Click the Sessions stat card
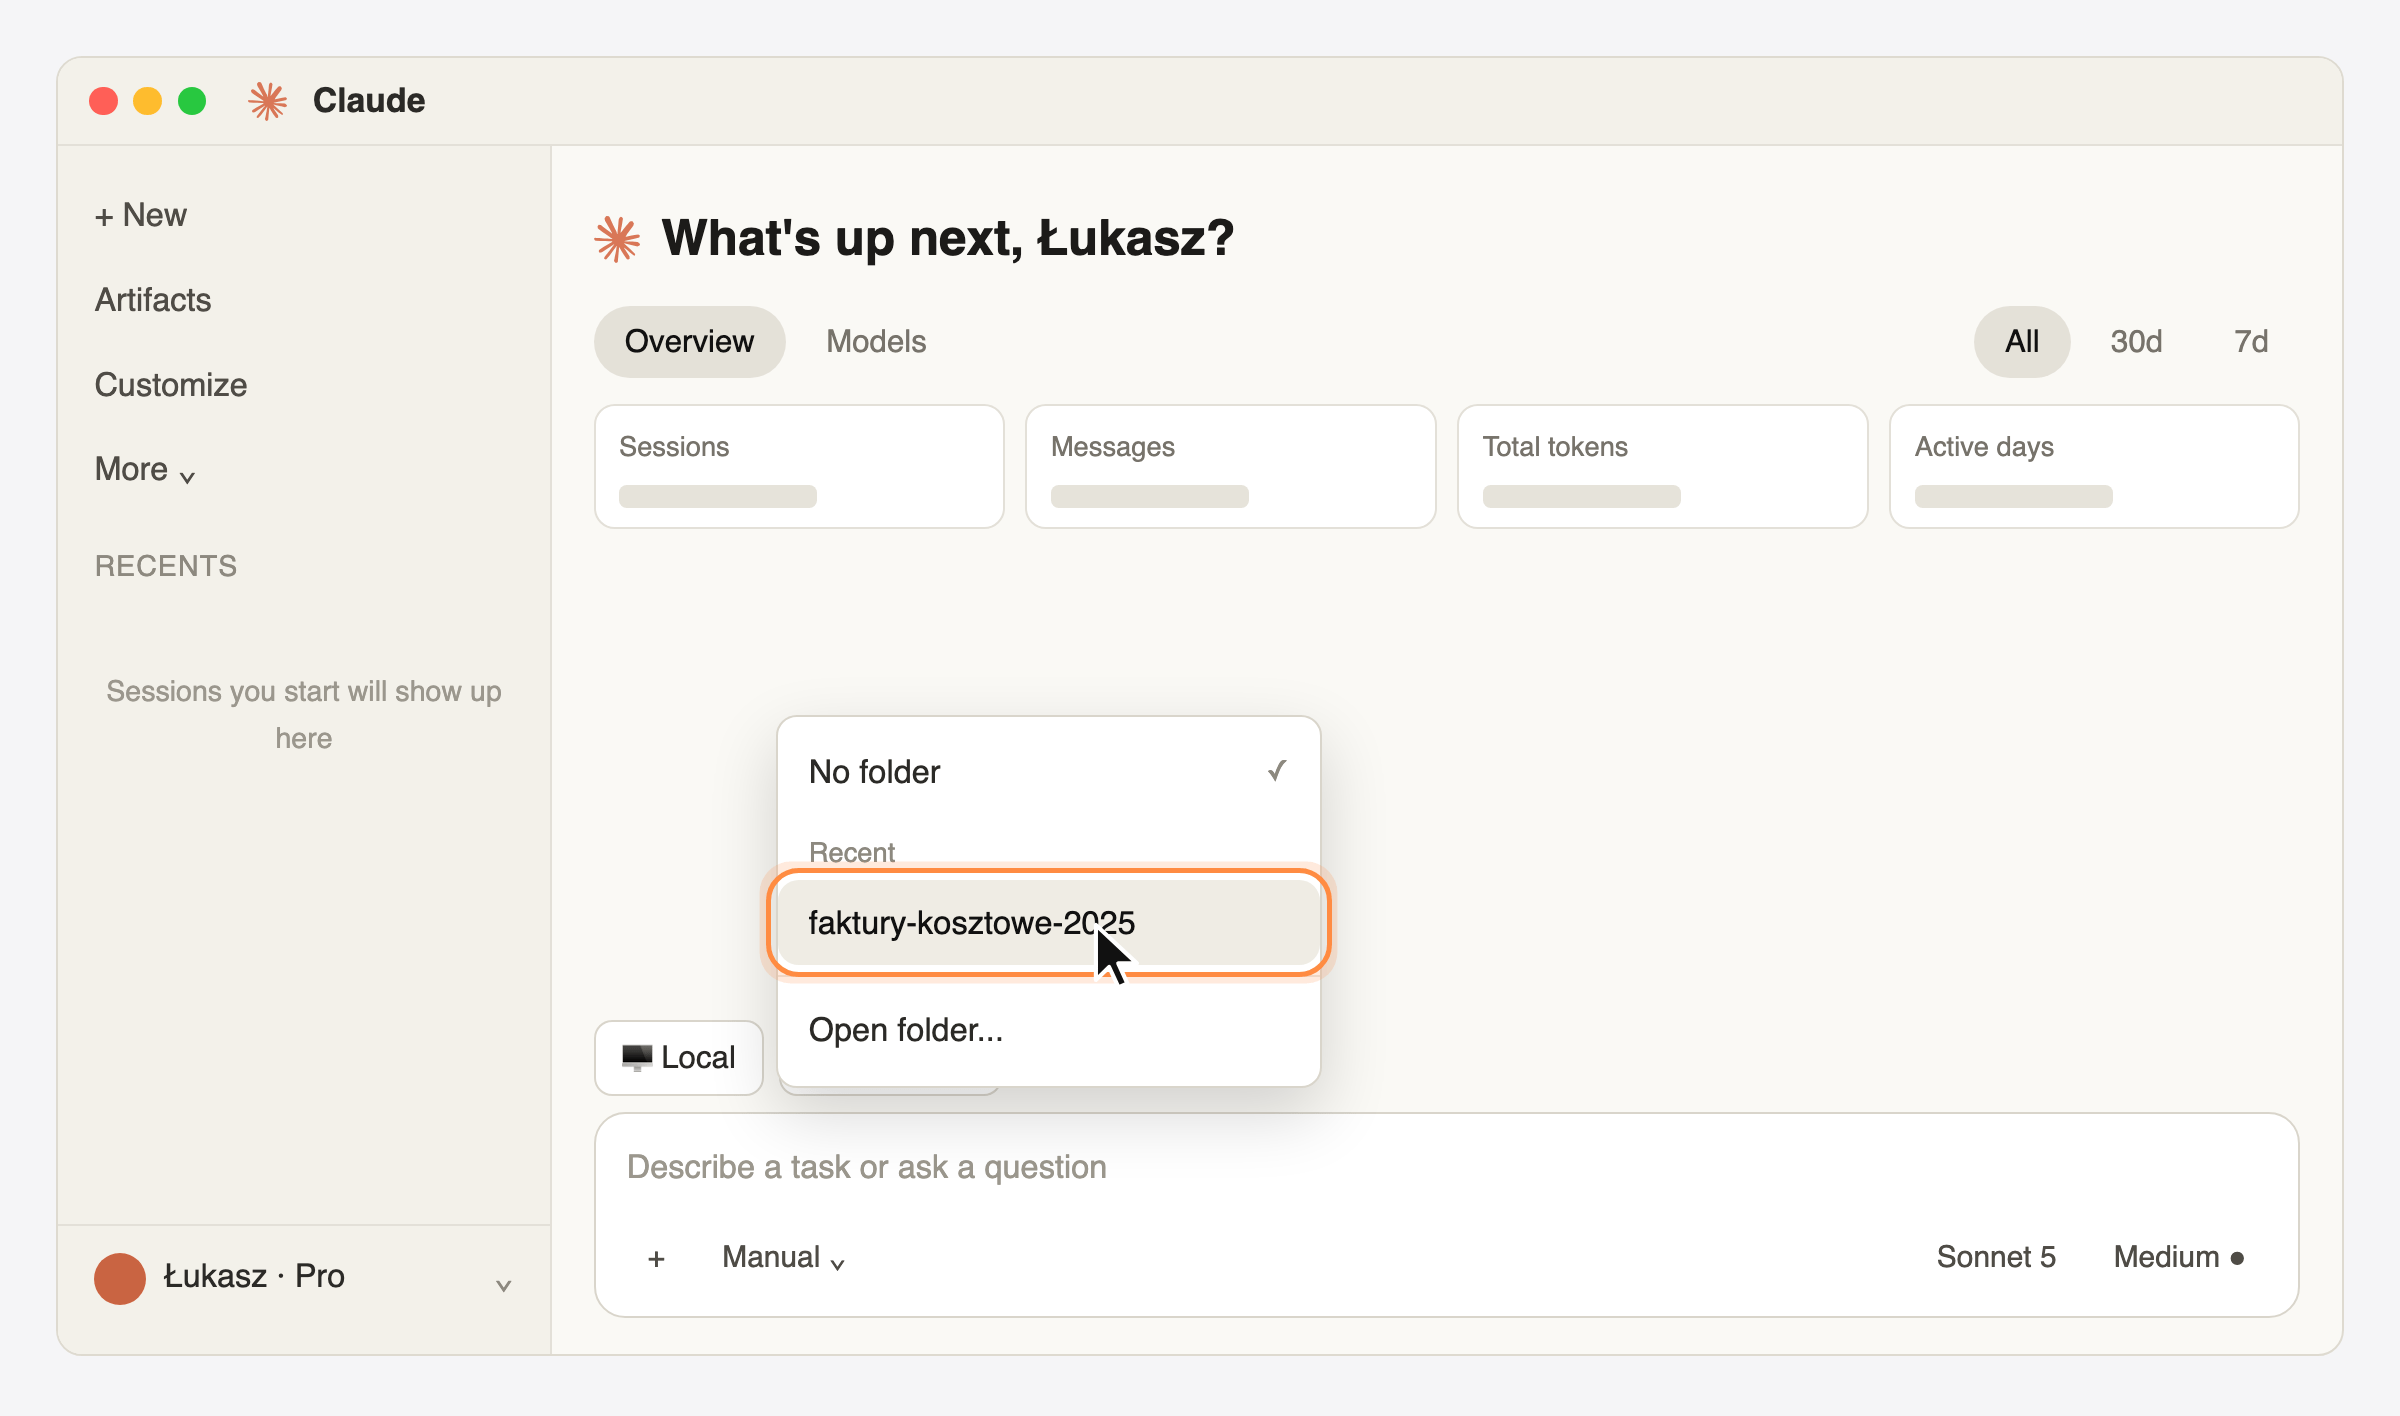The height and width of the screenshot is (1416, 2400). [x=799, y=467]
